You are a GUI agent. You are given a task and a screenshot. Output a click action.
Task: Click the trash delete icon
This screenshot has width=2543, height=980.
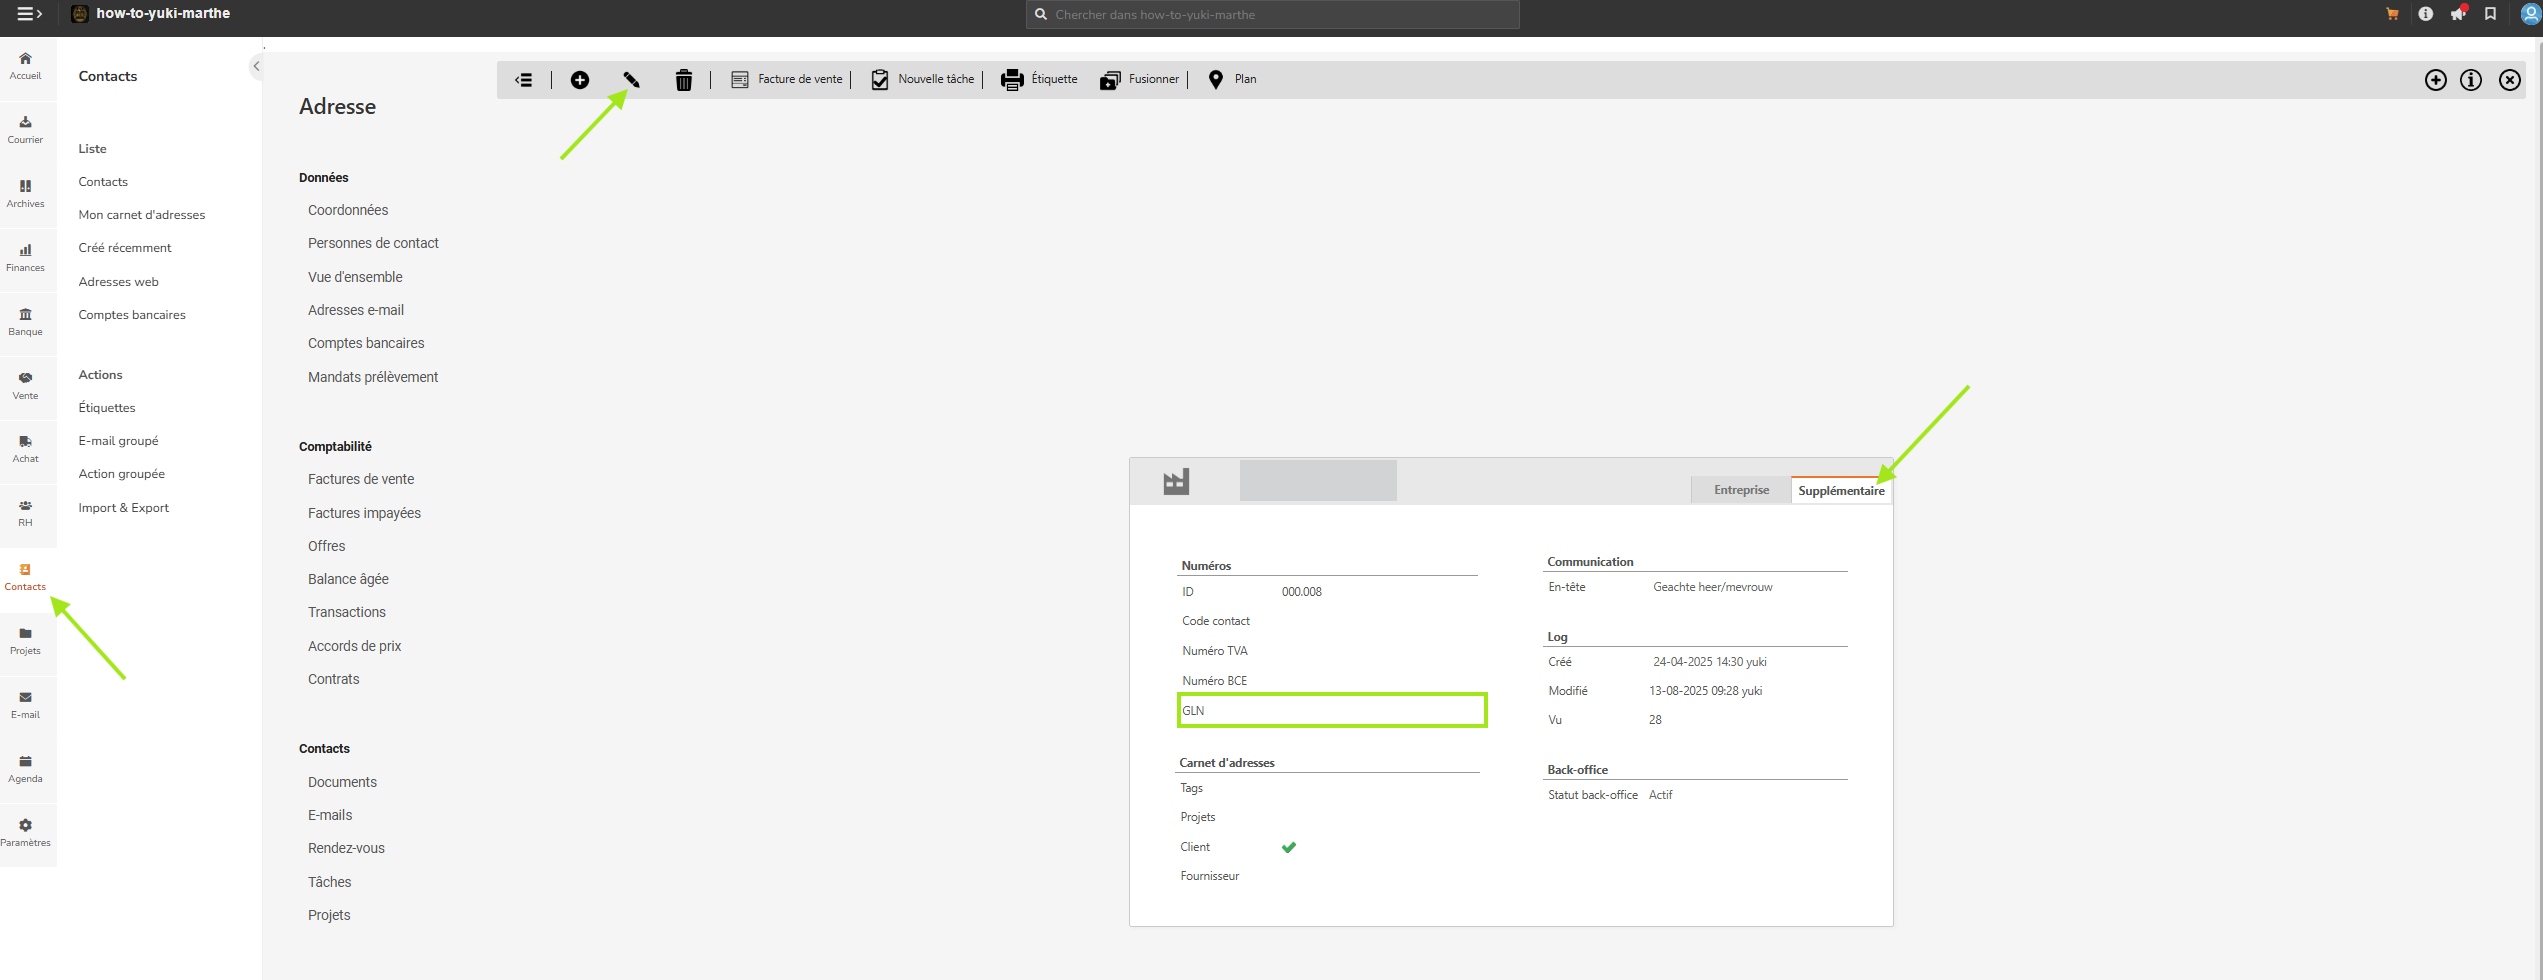click(684, 80)
